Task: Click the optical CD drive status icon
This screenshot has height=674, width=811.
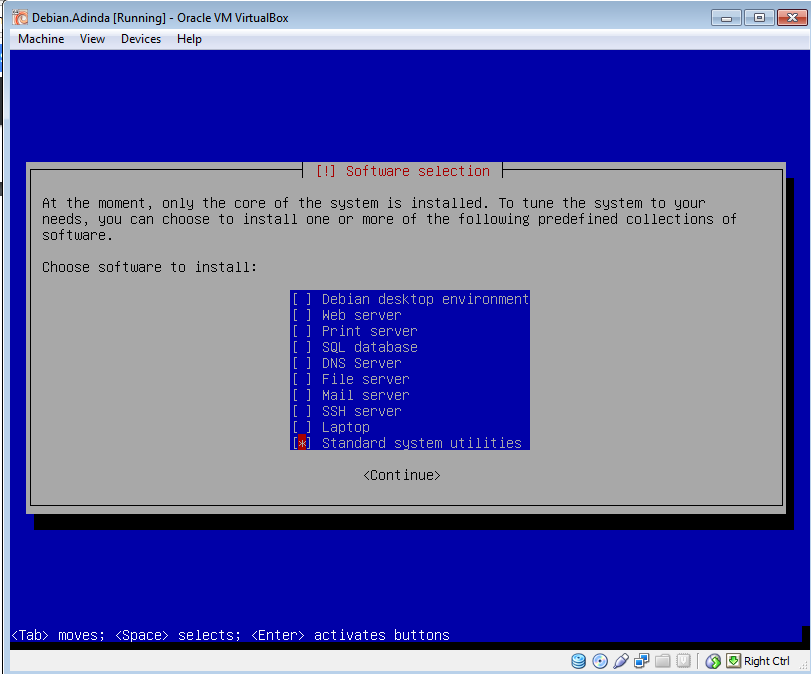Action: [599, 661]
